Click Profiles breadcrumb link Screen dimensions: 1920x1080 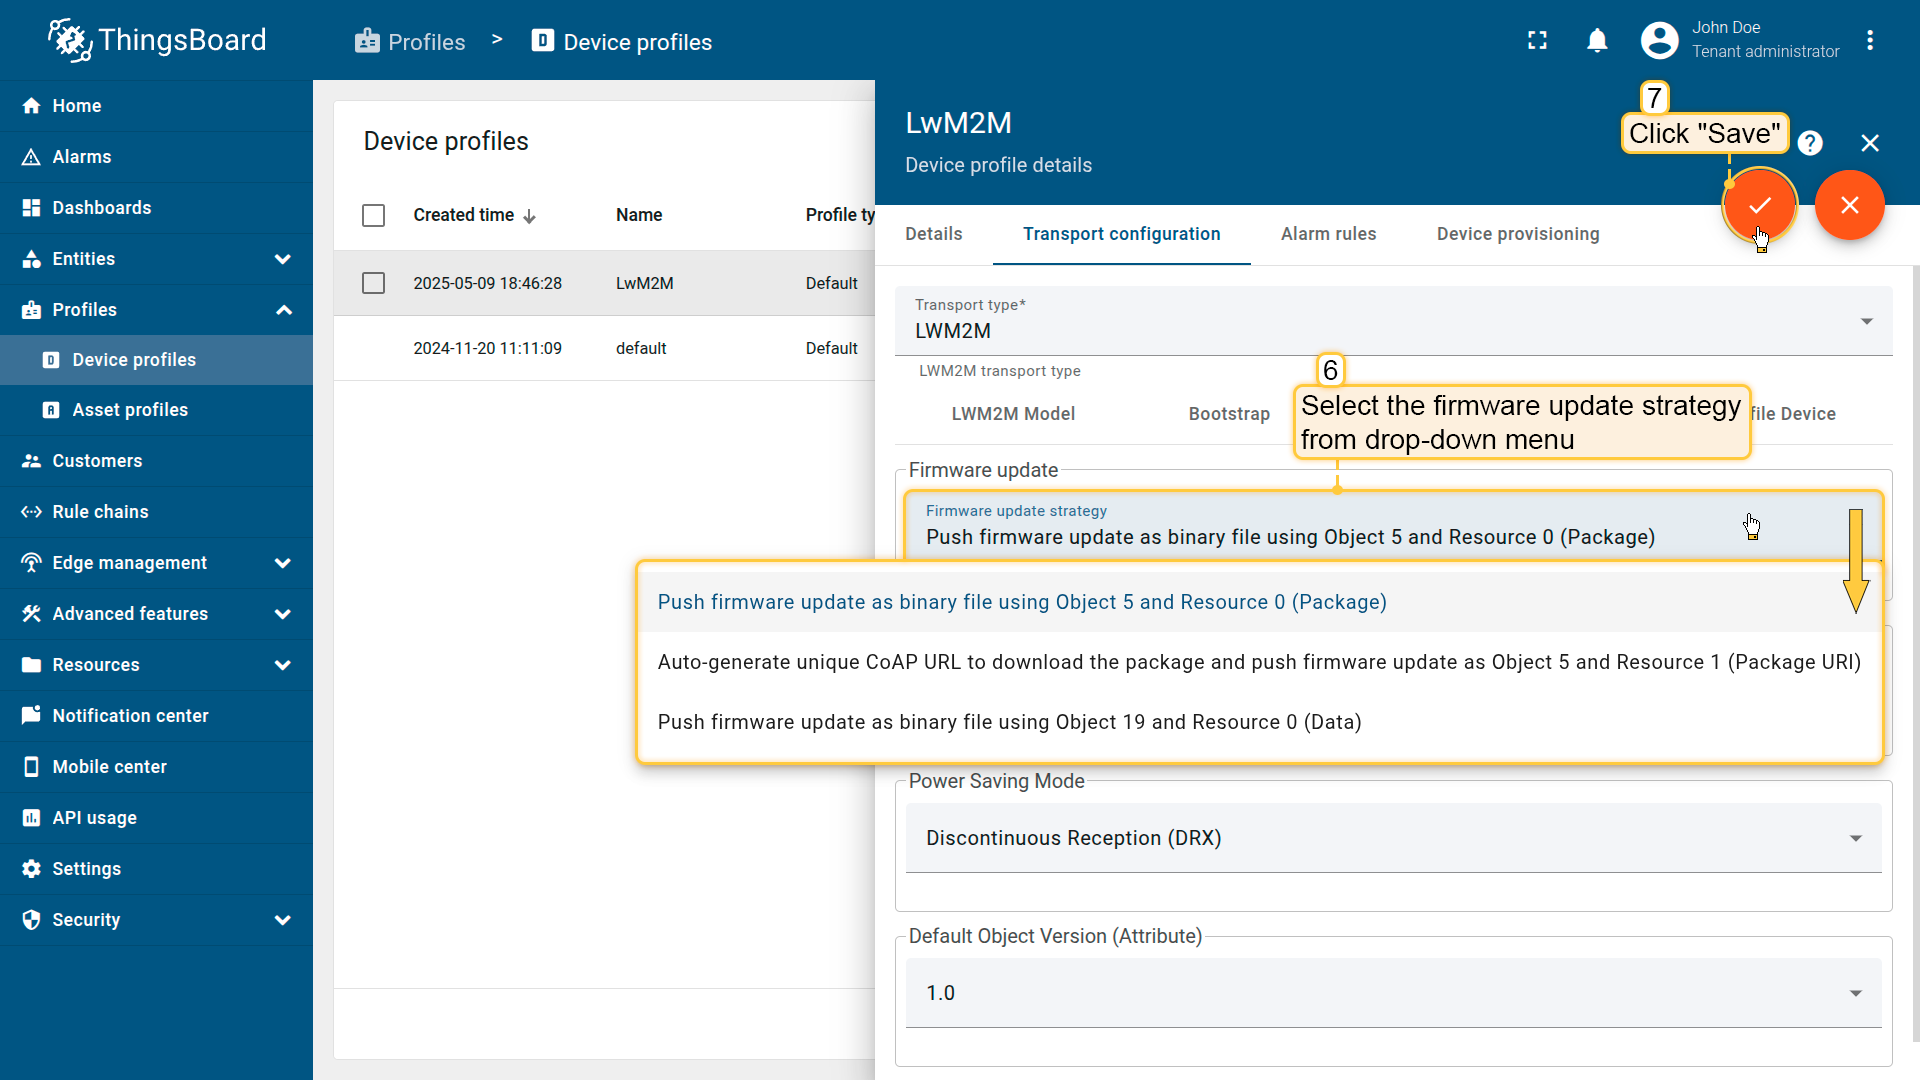pyautogui.click(x=410, y=42)
